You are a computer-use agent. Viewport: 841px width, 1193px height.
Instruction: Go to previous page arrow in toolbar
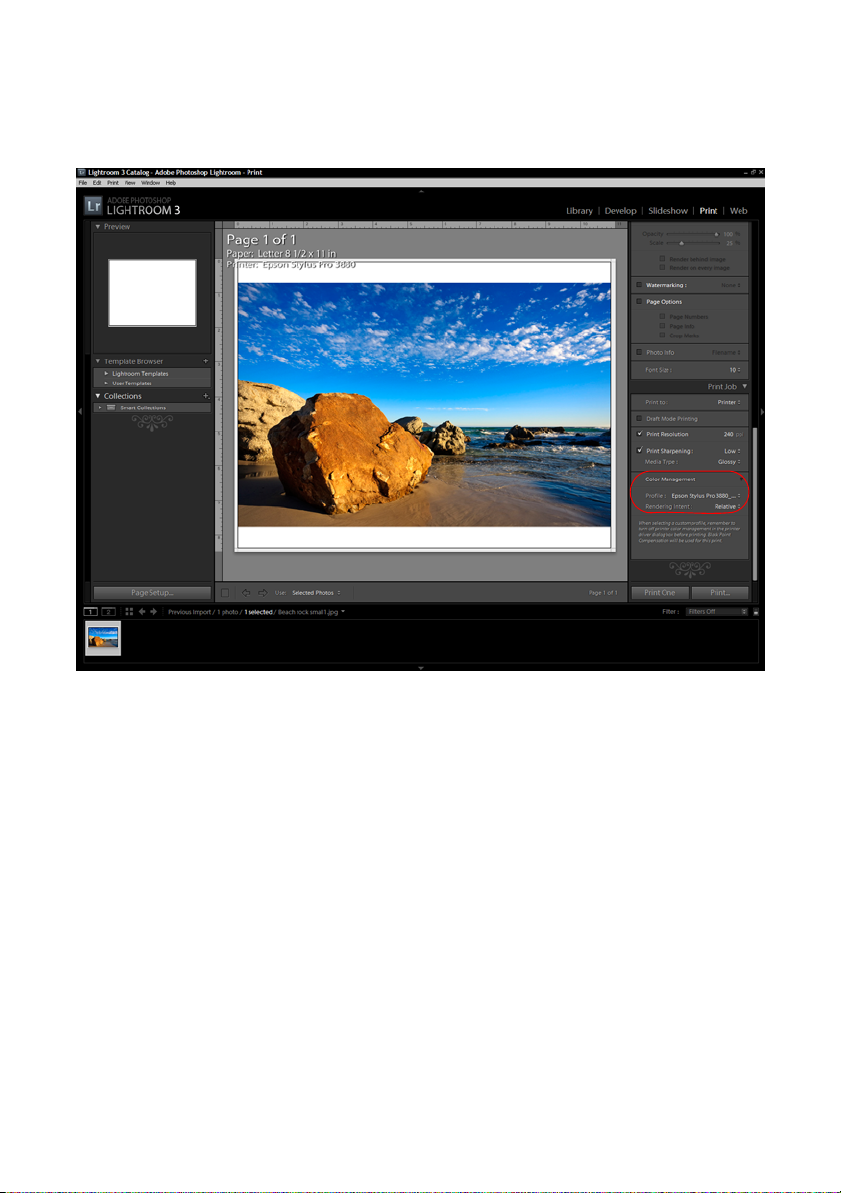tap(246, 593)
